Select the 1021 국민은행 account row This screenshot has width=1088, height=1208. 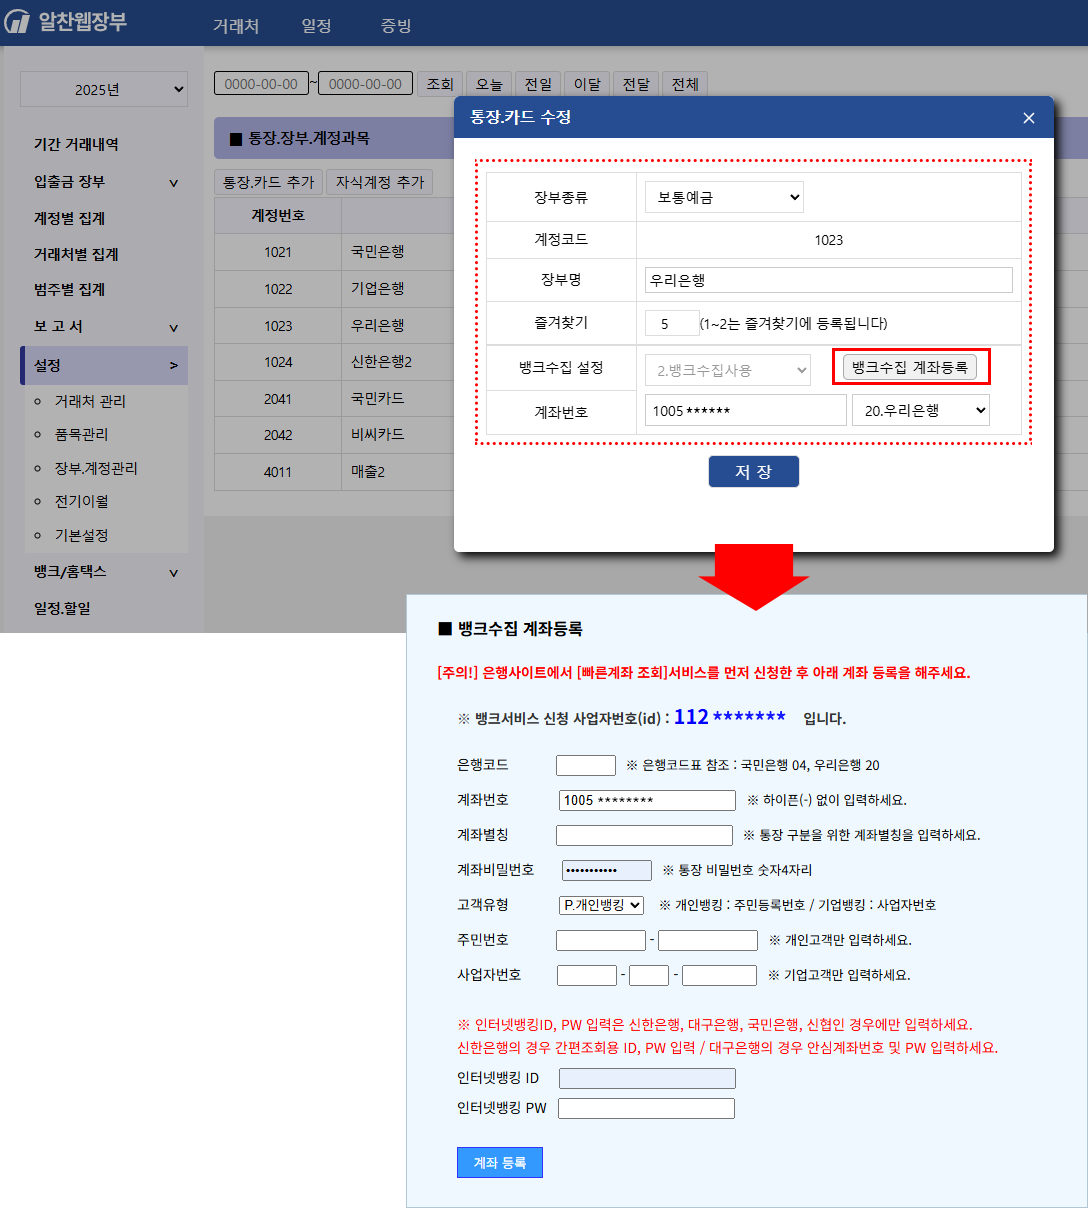click(334, 252)
